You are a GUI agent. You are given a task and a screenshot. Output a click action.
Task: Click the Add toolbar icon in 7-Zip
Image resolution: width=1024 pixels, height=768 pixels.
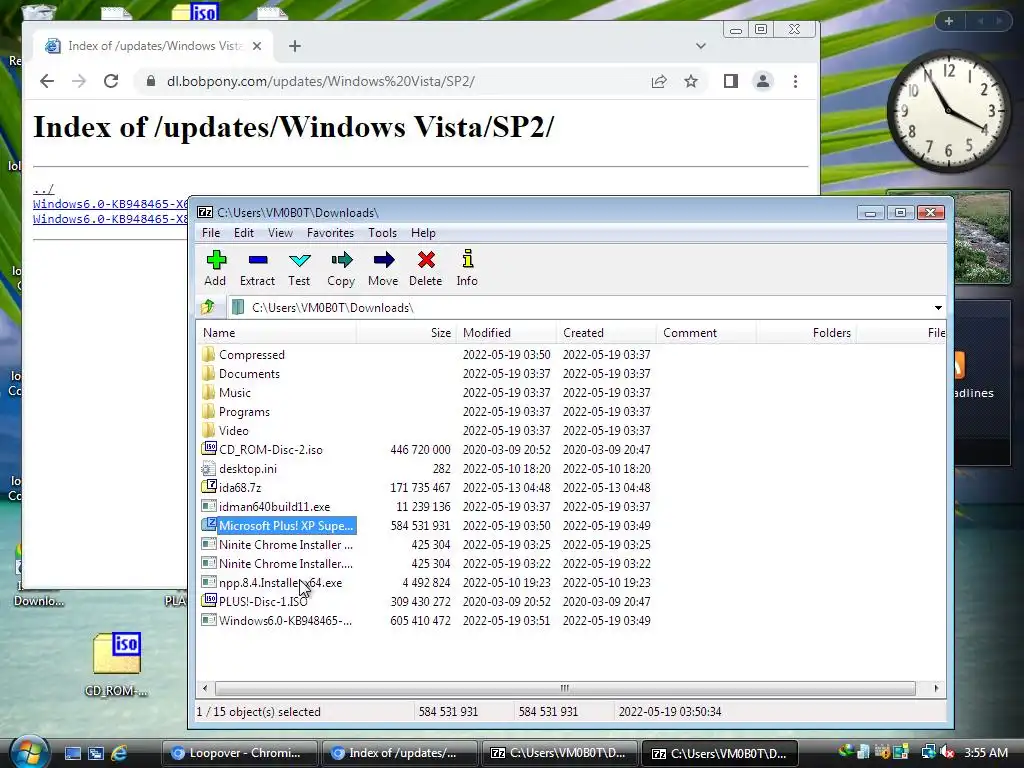pyautogui.click(x=215, y=268)
